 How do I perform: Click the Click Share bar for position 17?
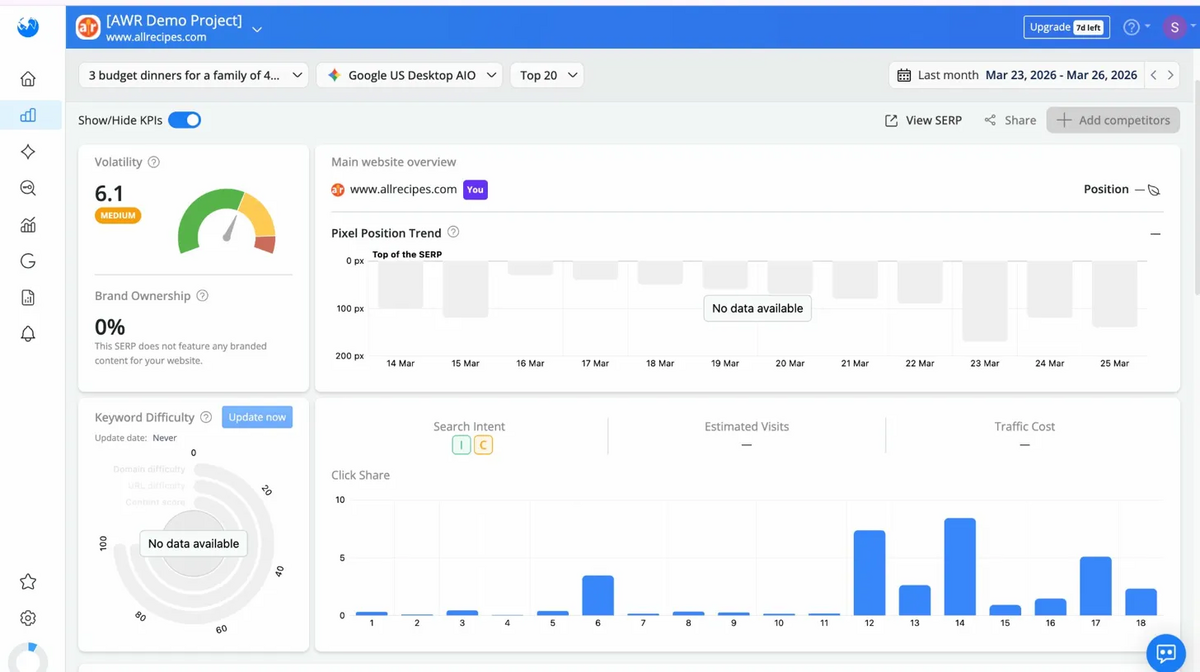[x=1096, y=586]
